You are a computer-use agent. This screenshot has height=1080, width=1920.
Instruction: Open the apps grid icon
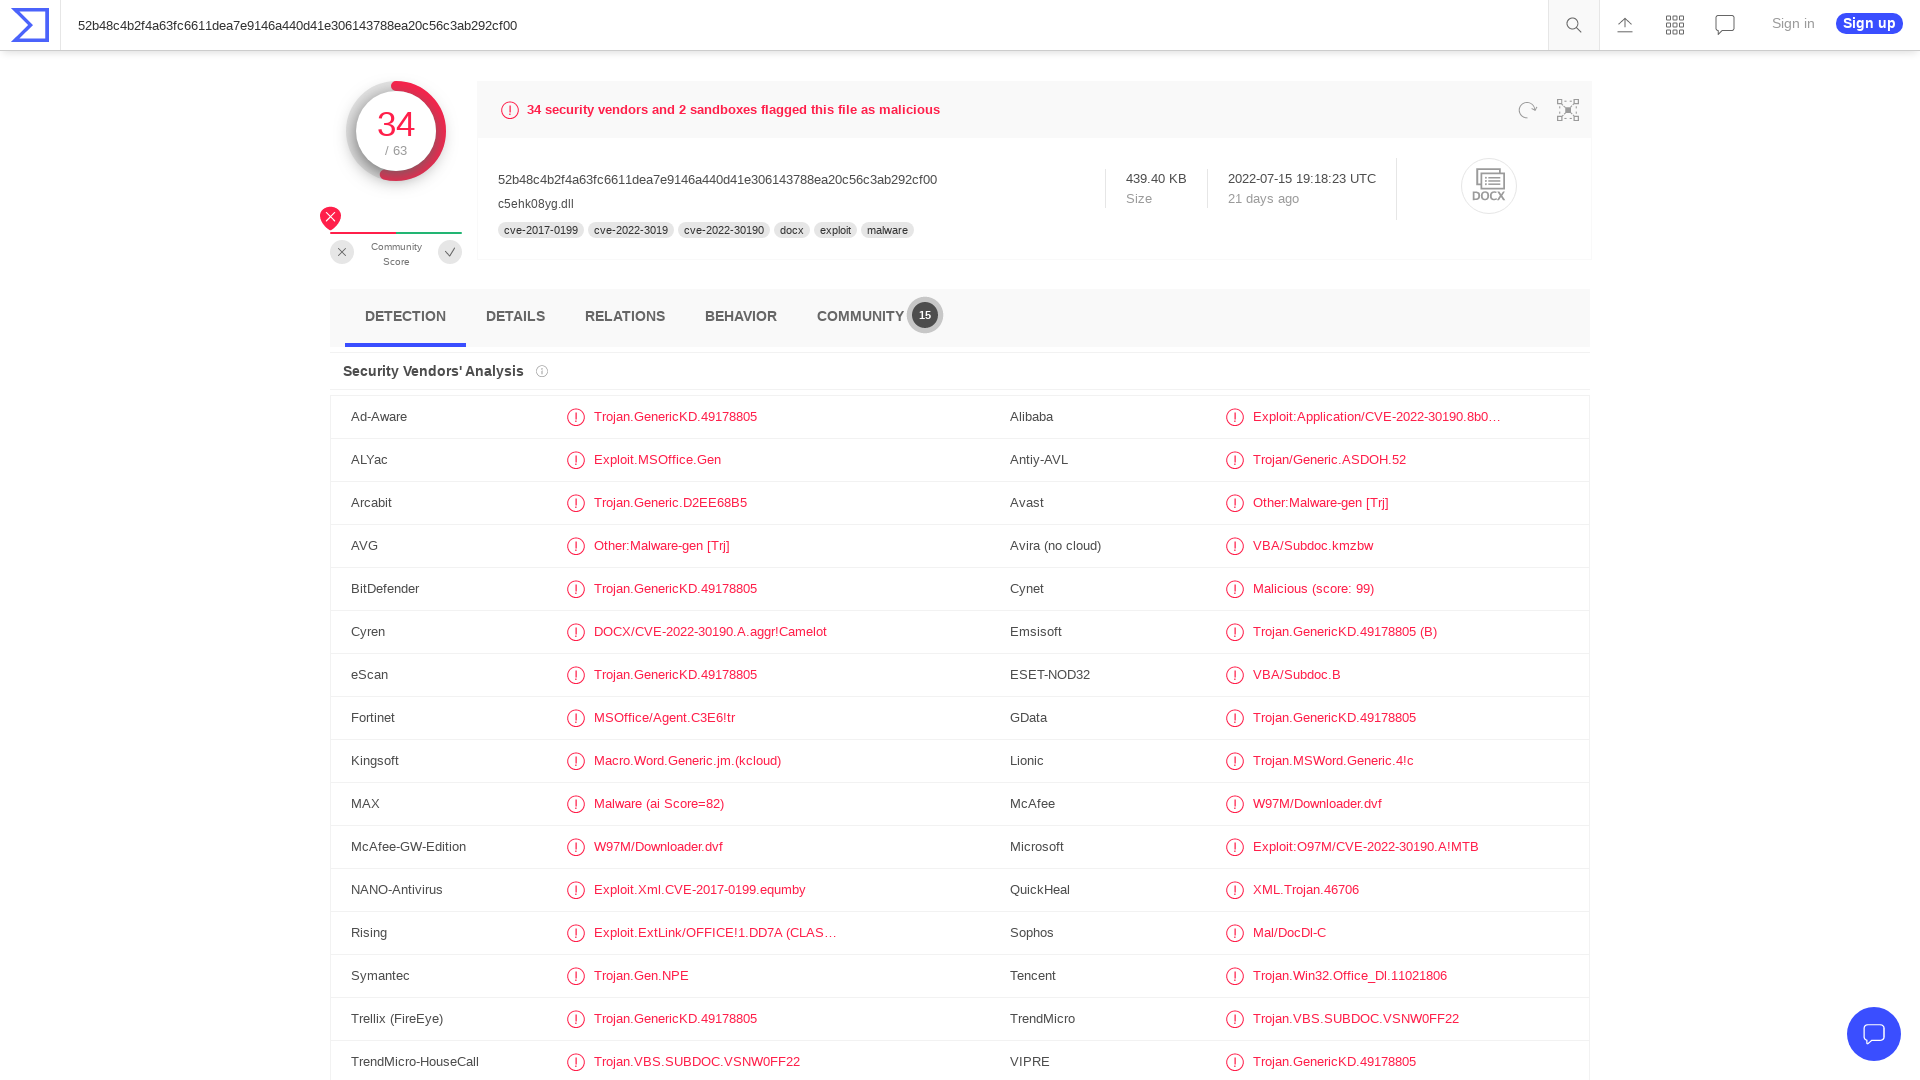pos(1675,25)
